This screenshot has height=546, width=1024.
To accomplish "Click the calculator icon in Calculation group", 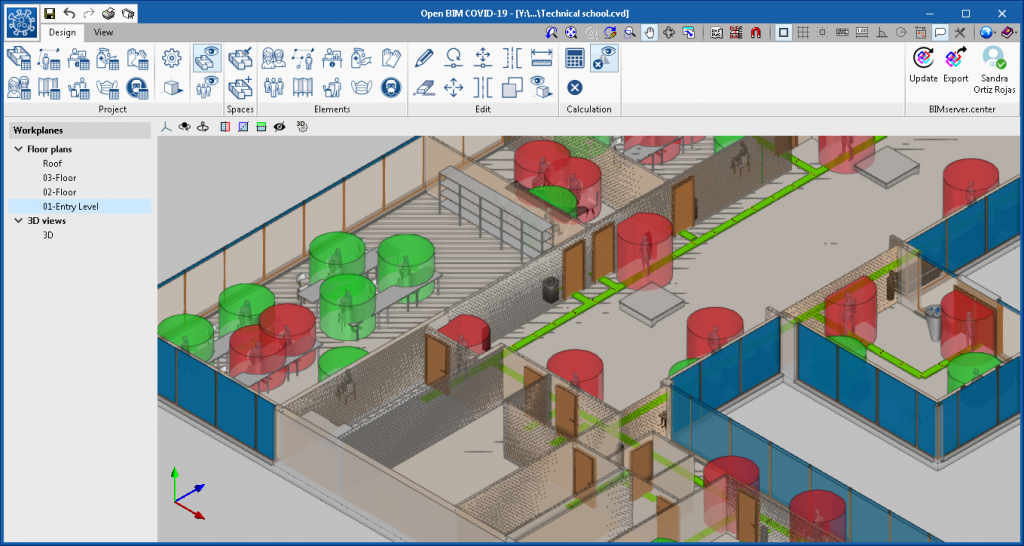I will pos(574,57).
